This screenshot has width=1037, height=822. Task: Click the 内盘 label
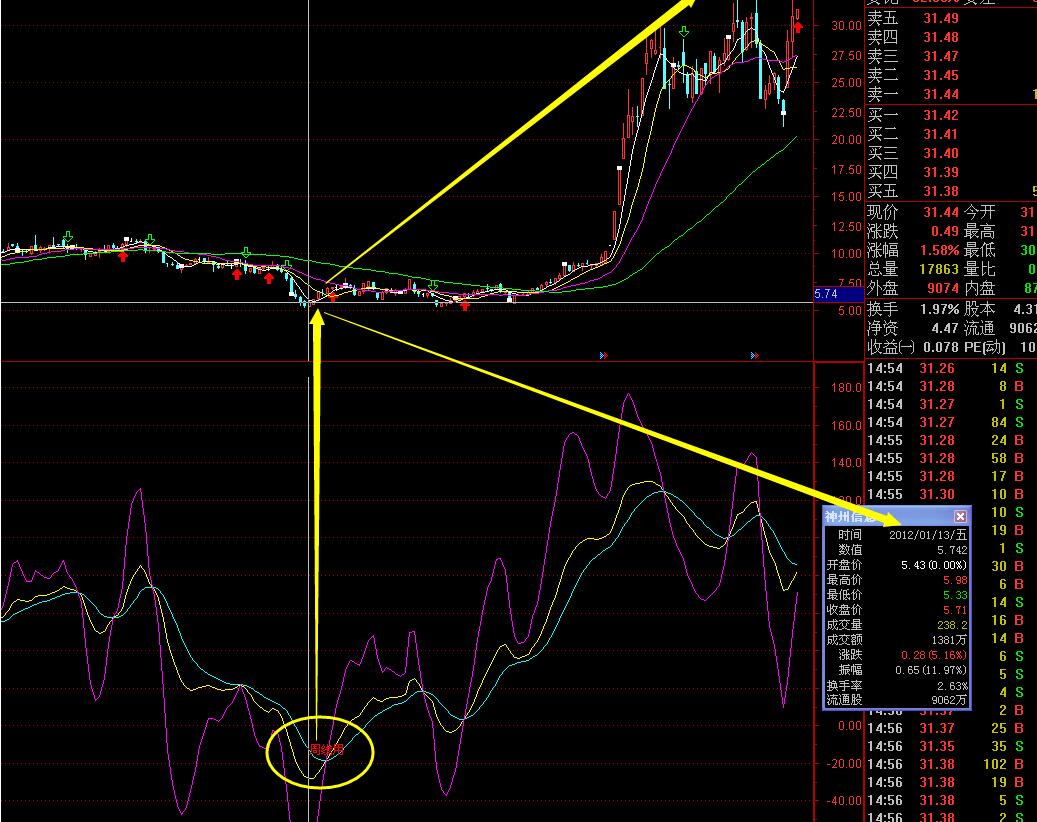click(x=979, y=289)
